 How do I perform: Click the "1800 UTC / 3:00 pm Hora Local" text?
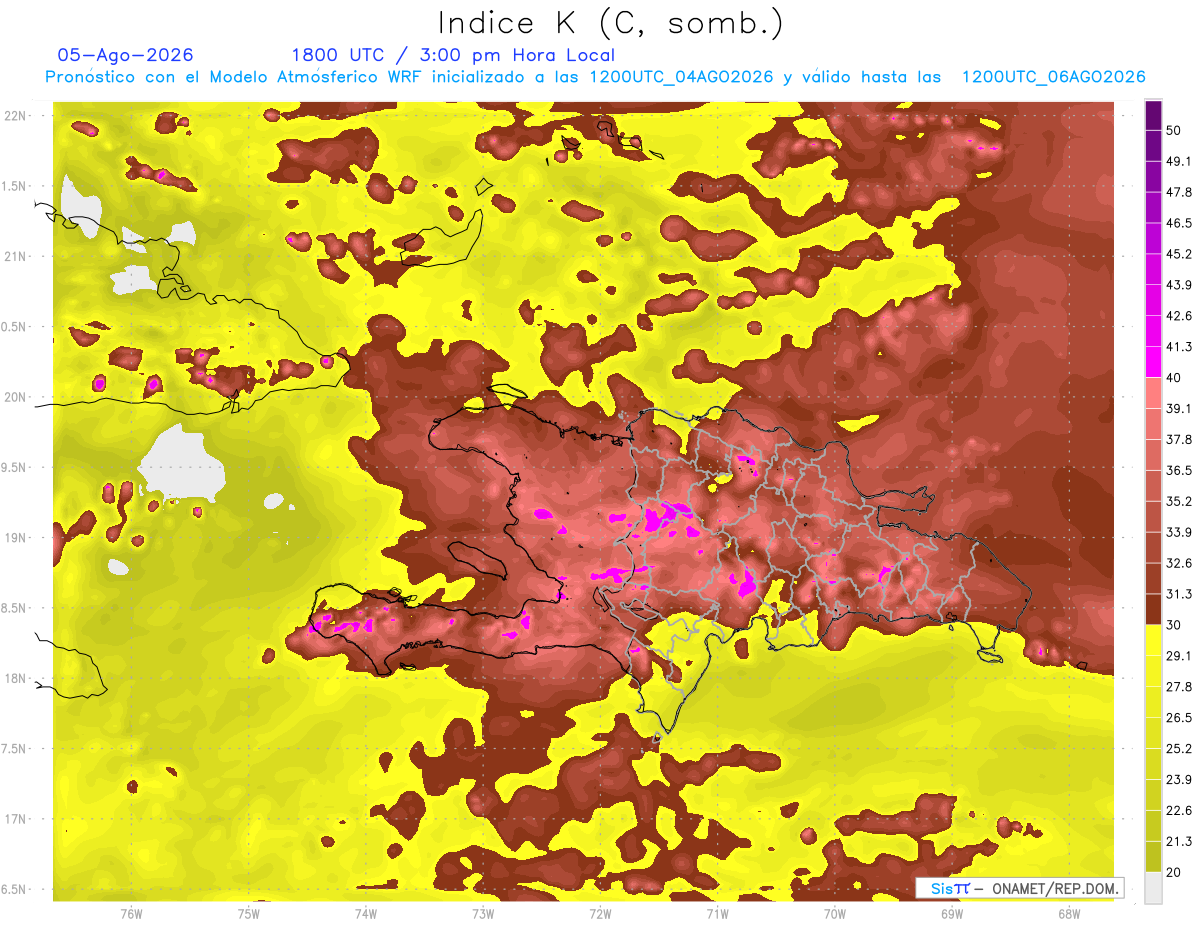coord(453,55)
